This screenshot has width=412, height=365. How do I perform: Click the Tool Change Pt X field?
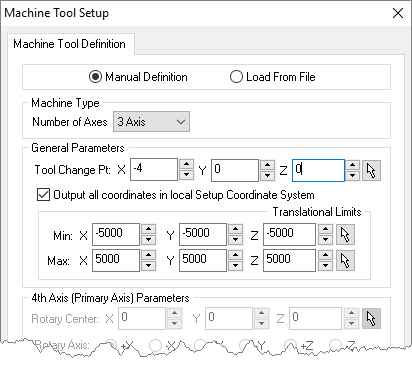pos(154,170)
